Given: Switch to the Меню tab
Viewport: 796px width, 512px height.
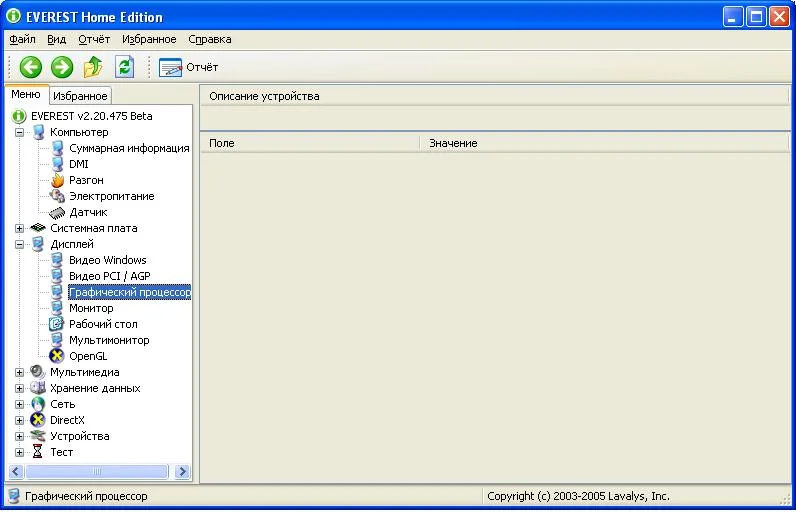Looking at the screenshot, I should pyautogui.click(x=26, y=94).
